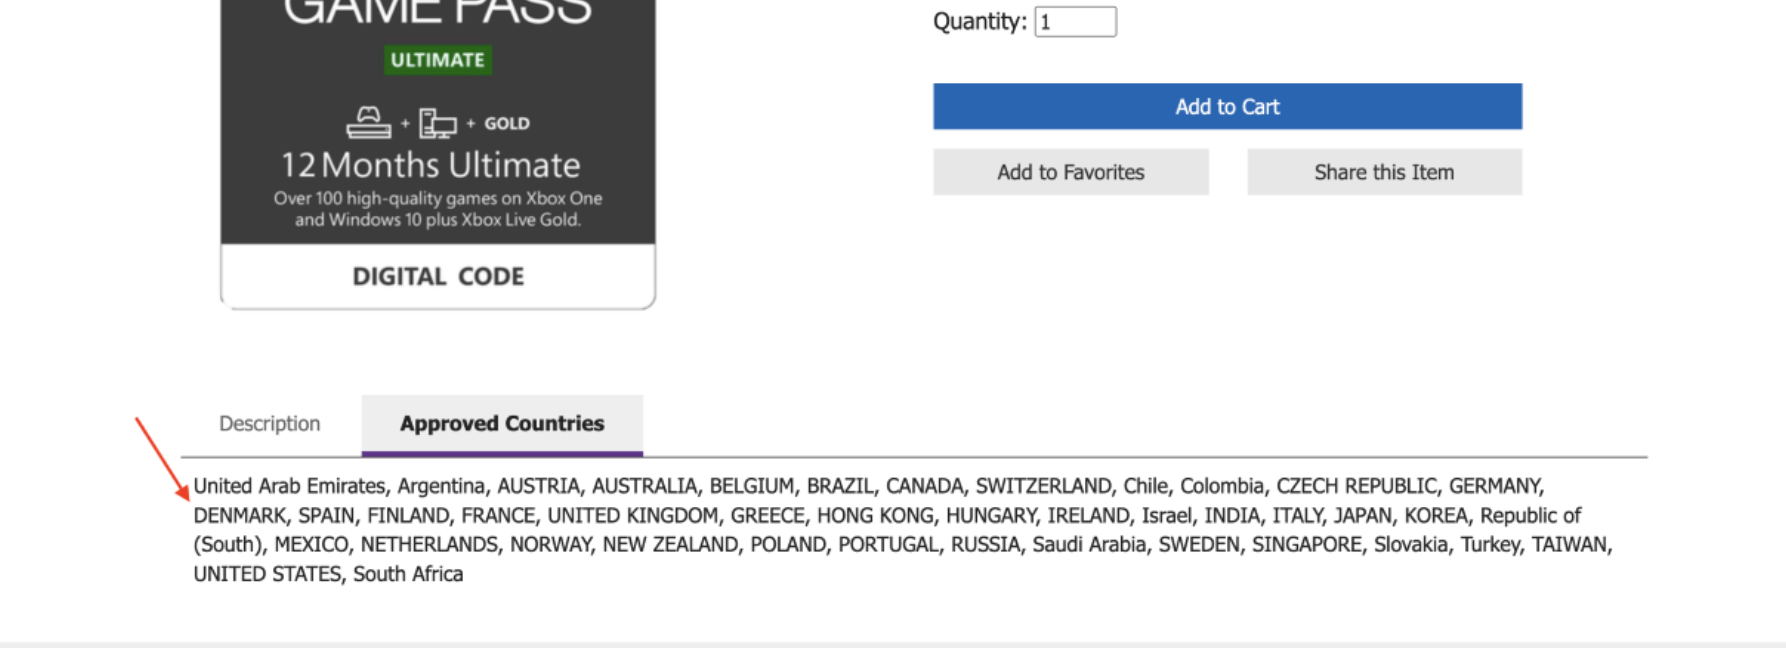The image size is (1786, 648).
Task: Click South Africa in country list
Action: 408,574
